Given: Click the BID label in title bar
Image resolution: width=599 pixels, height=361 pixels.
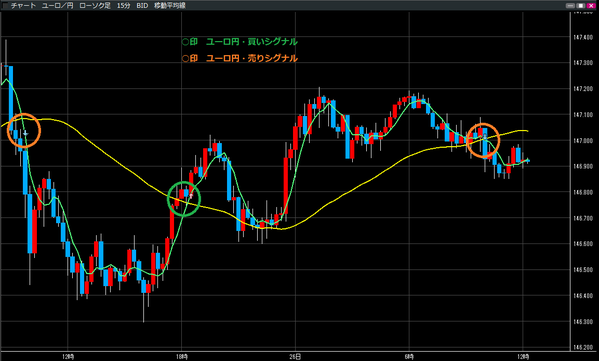Looking at the screenshot, I should [142, 6].
